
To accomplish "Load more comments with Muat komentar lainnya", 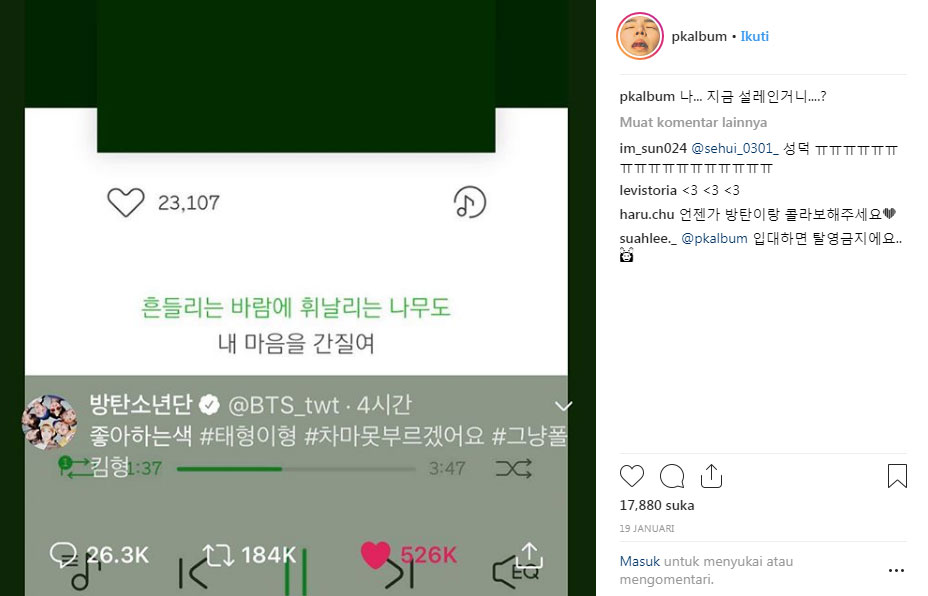I will [693, 123].
